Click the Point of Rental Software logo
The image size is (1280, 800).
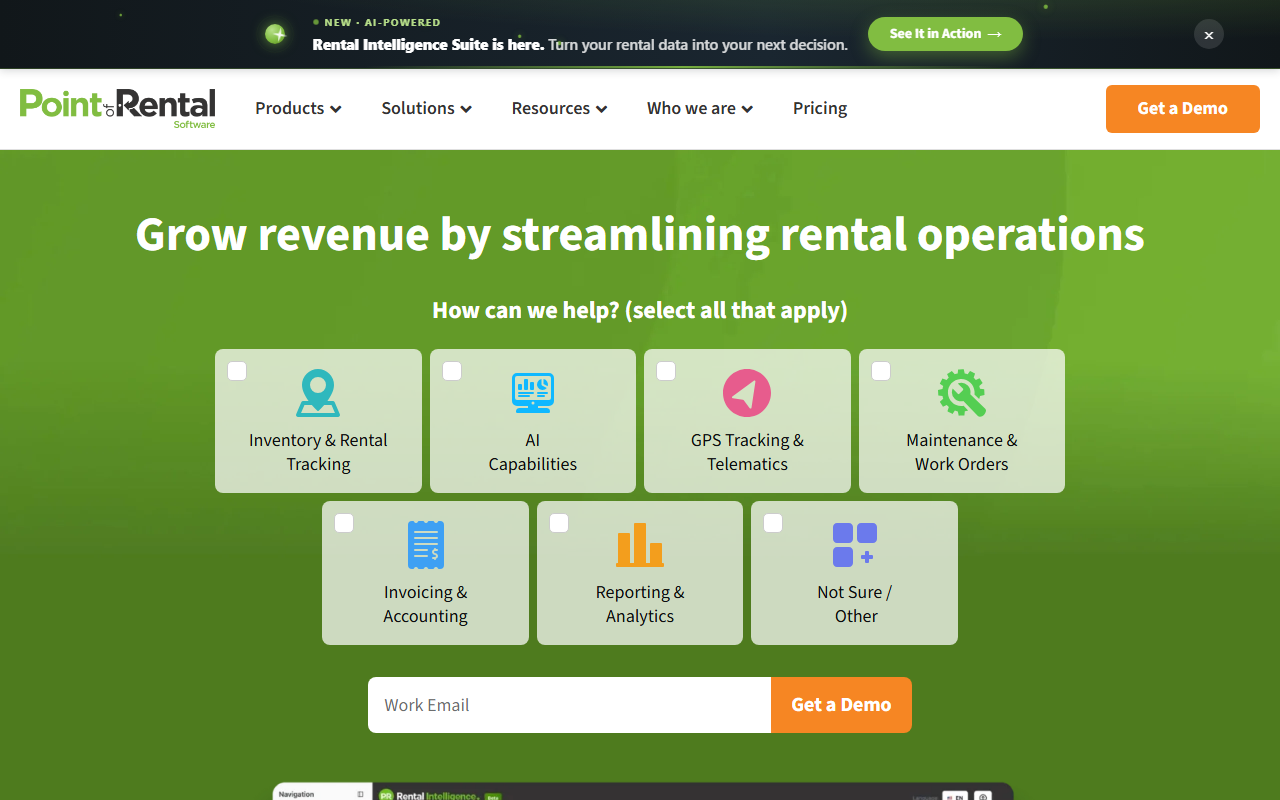[x=118, y=108]
